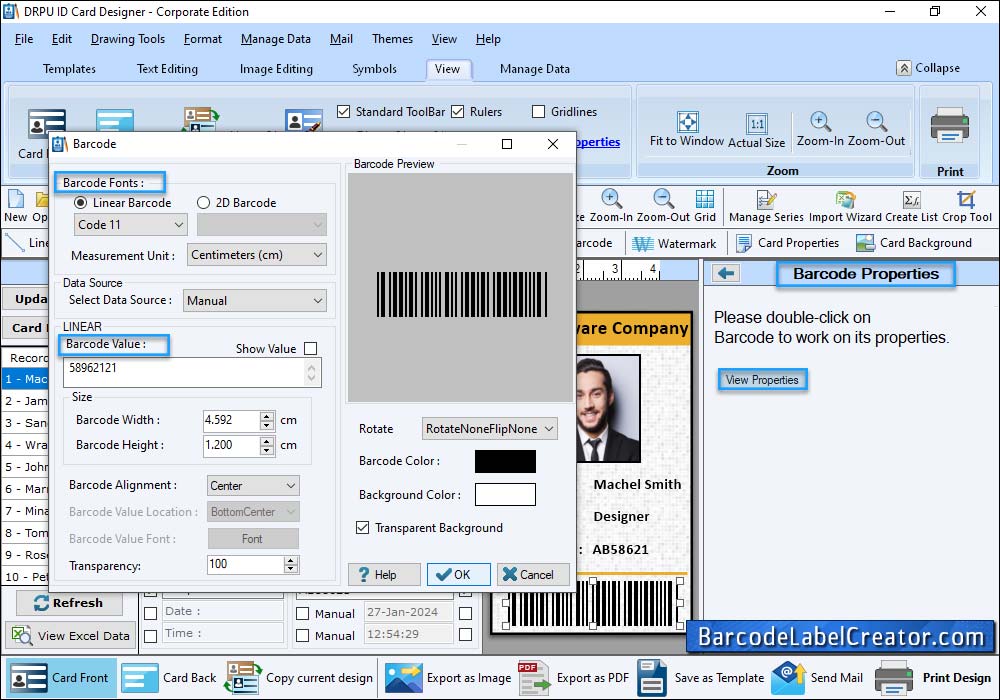This screenshot has width=1000, height=700.
Task: Click the Fit to Window icon
Action: pos(688,121)
